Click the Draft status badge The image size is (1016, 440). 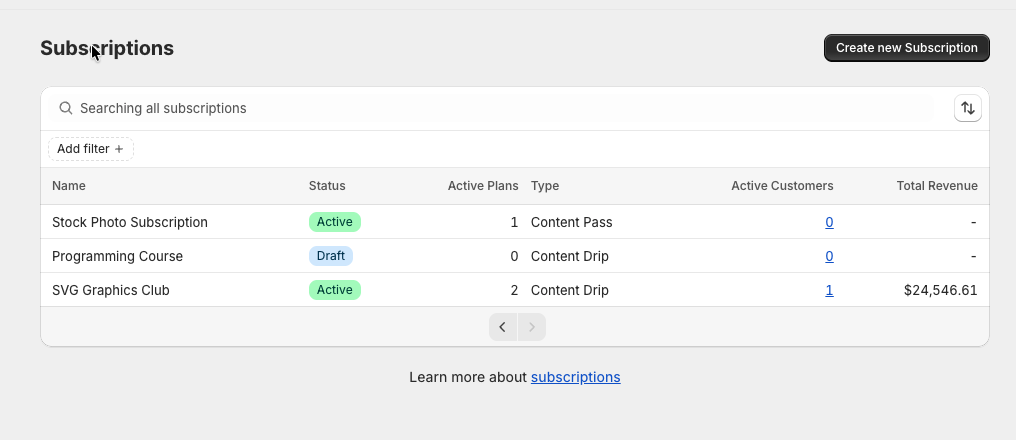pyautogui.click(x=330, y=256)
